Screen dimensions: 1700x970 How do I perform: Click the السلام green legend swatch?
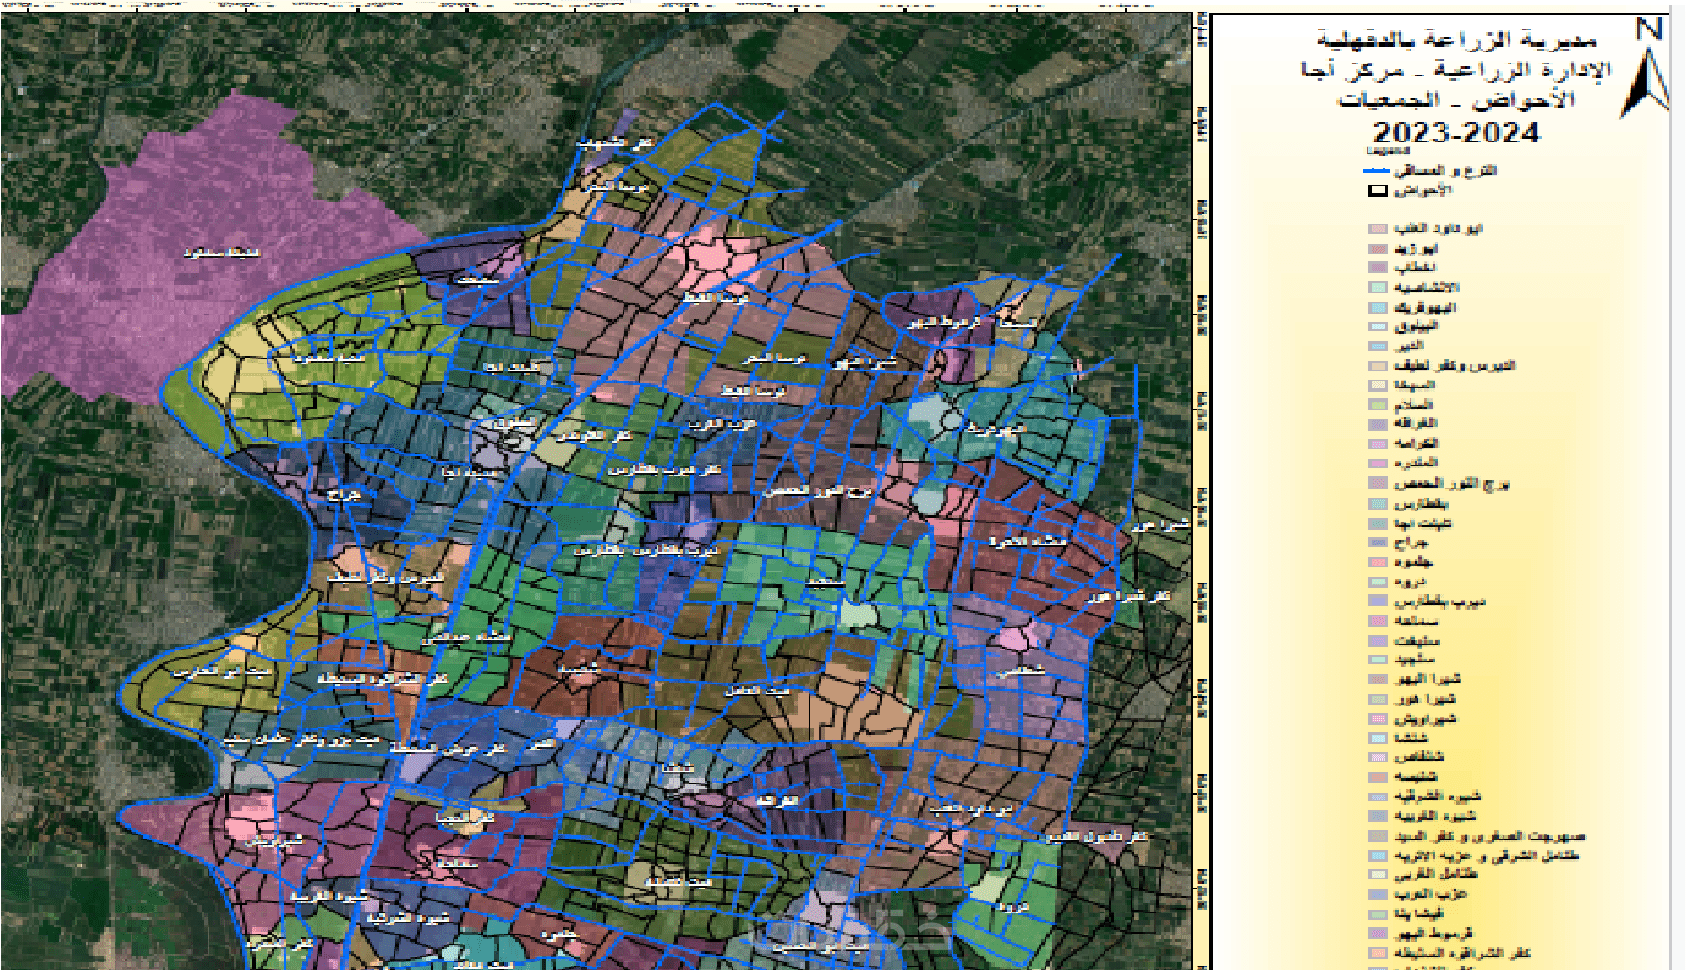pos(1378,405)
